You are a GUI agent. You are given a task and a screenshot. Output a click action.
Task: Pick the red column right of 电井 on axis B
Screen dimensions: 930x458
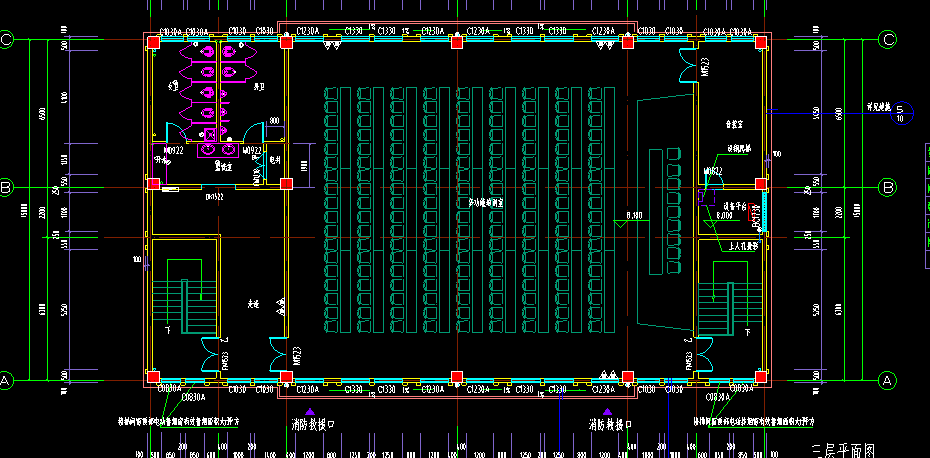pos(286,184)
